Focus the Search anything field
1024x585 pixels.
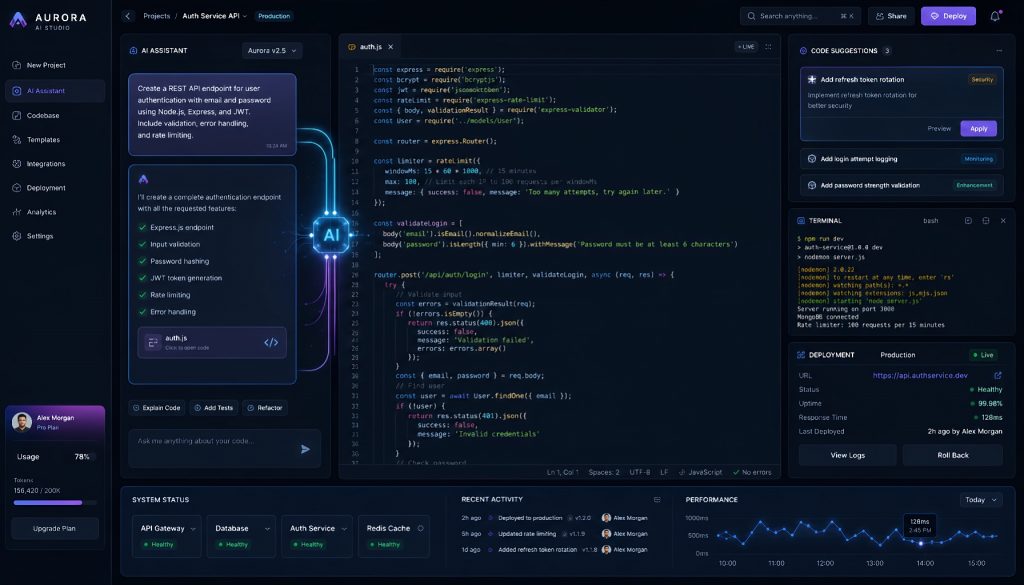click(x=800, y=16)
